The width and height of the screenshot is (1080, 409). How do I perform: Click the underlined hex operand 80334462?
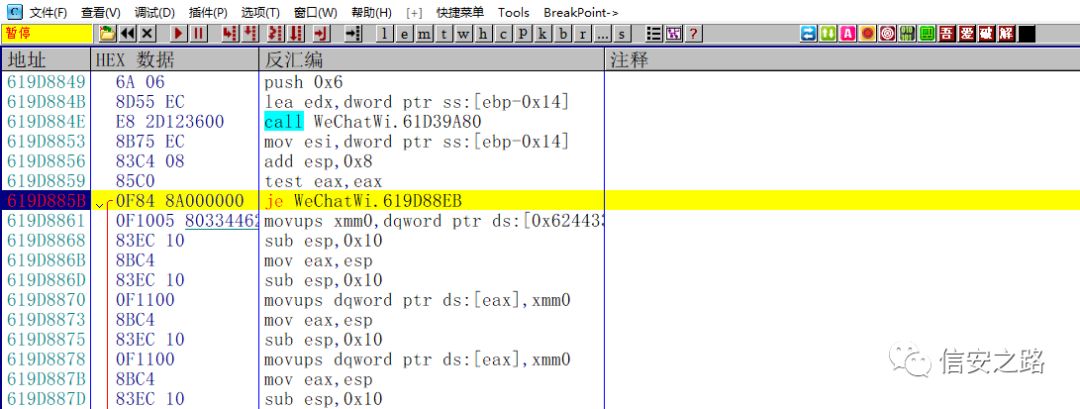(x=222, y=221)
